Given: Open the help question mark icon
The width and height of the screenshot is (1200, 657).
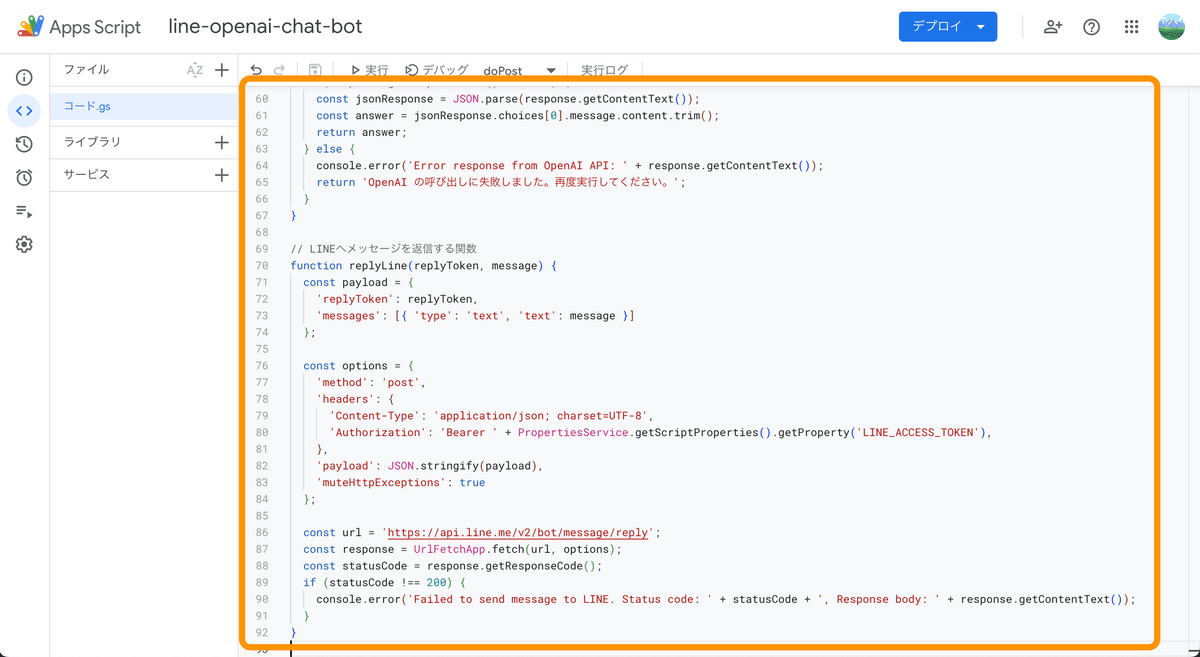Looking at the screenshot, I should [1092, 27].
